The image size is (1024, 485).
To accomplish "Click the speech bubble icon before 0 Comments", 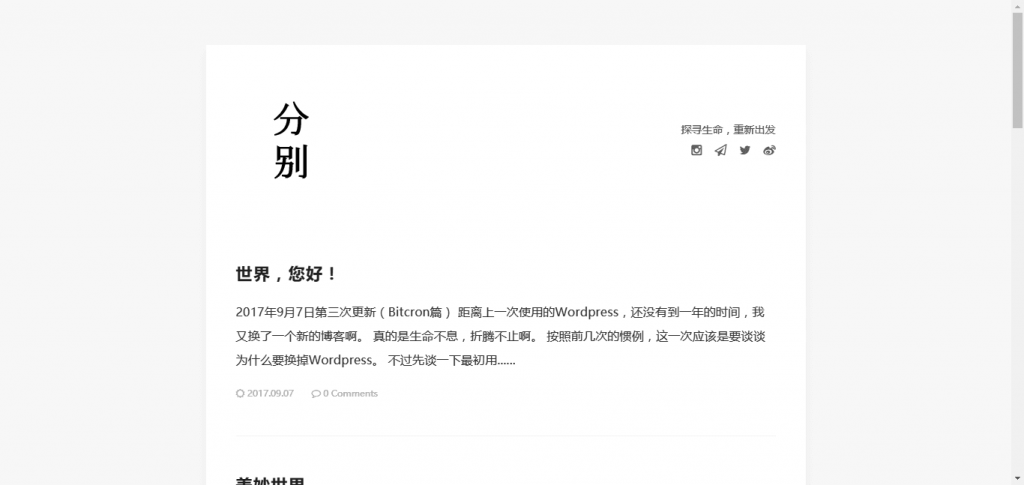I will [316, 394].
